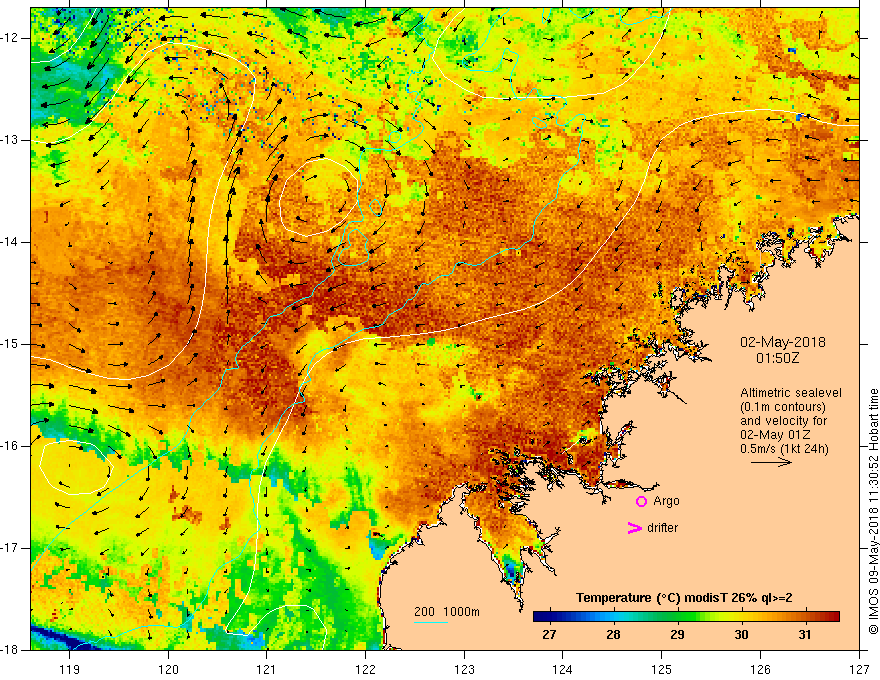Screen dimensions: 880x680
Task: Click the latitude axis label -14
Action: pos(11,242)
